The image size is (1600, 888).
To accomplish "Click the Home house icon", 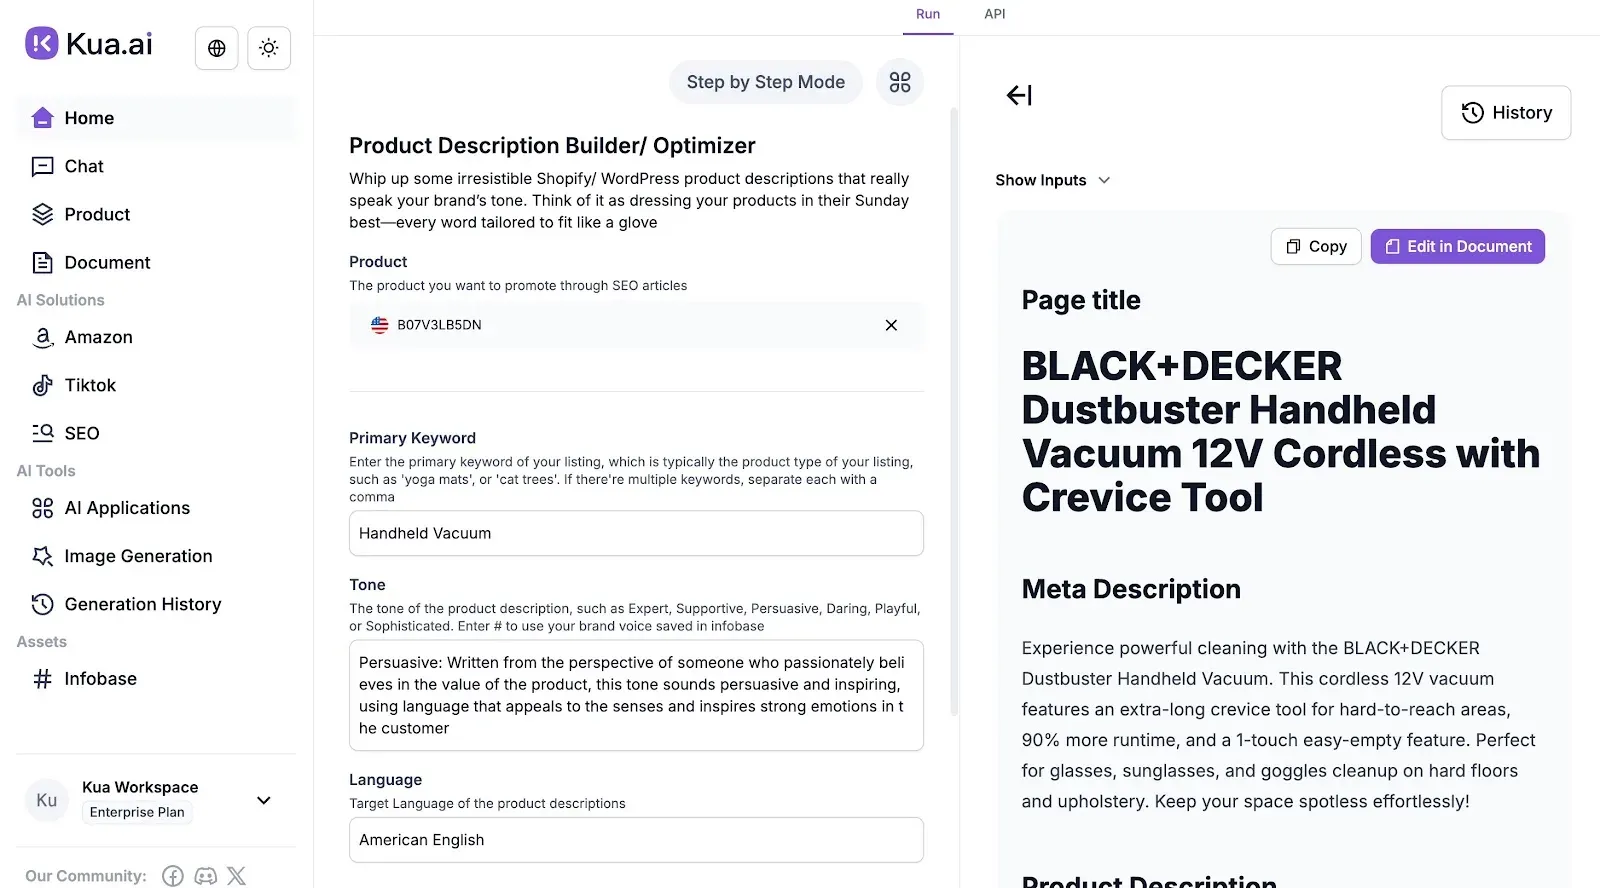I will pos(42,118).
